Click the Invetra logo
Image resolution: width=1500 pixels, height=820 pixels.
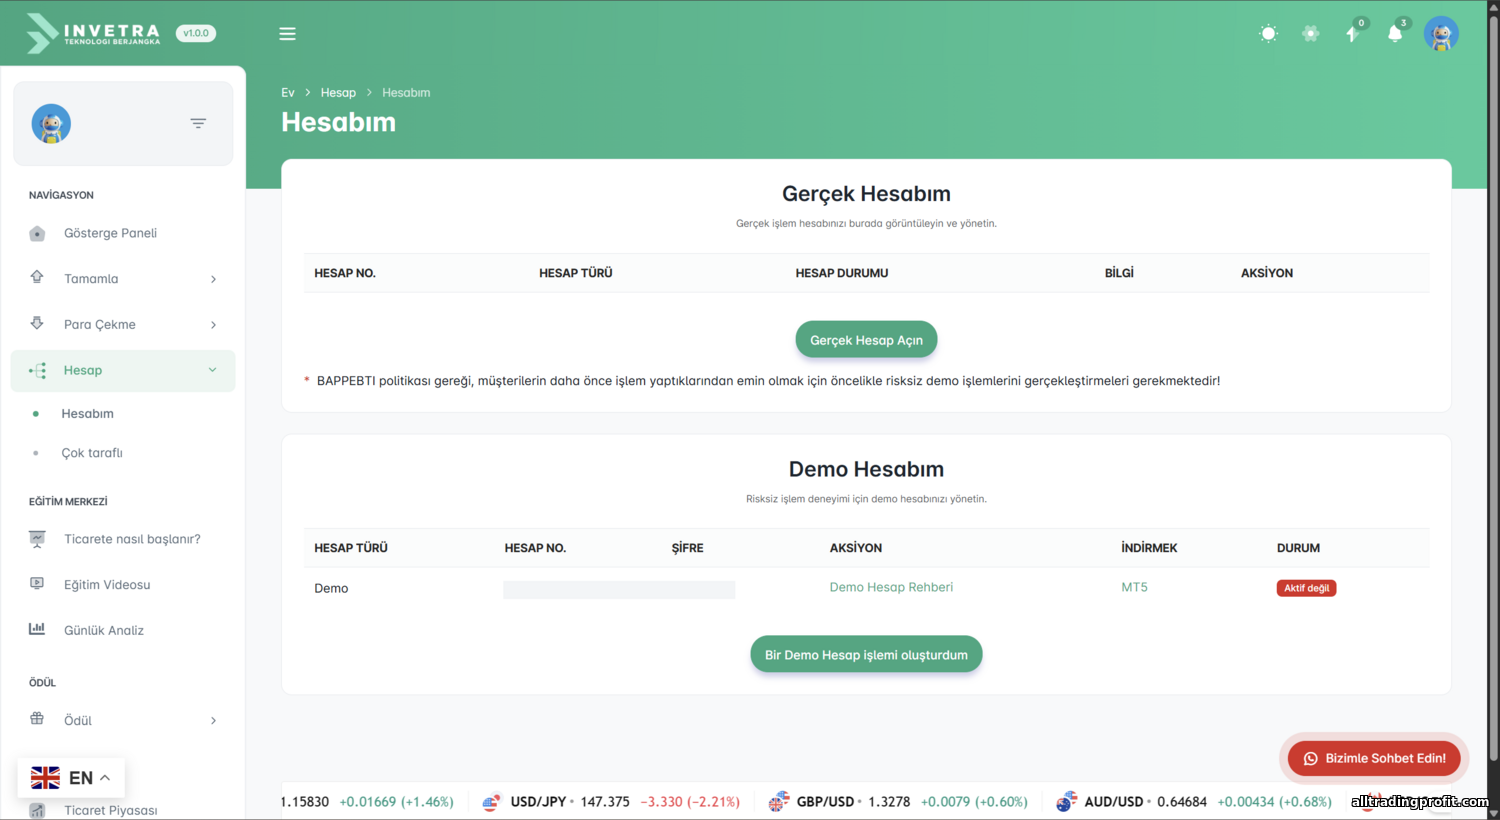[x=93, y=34]
